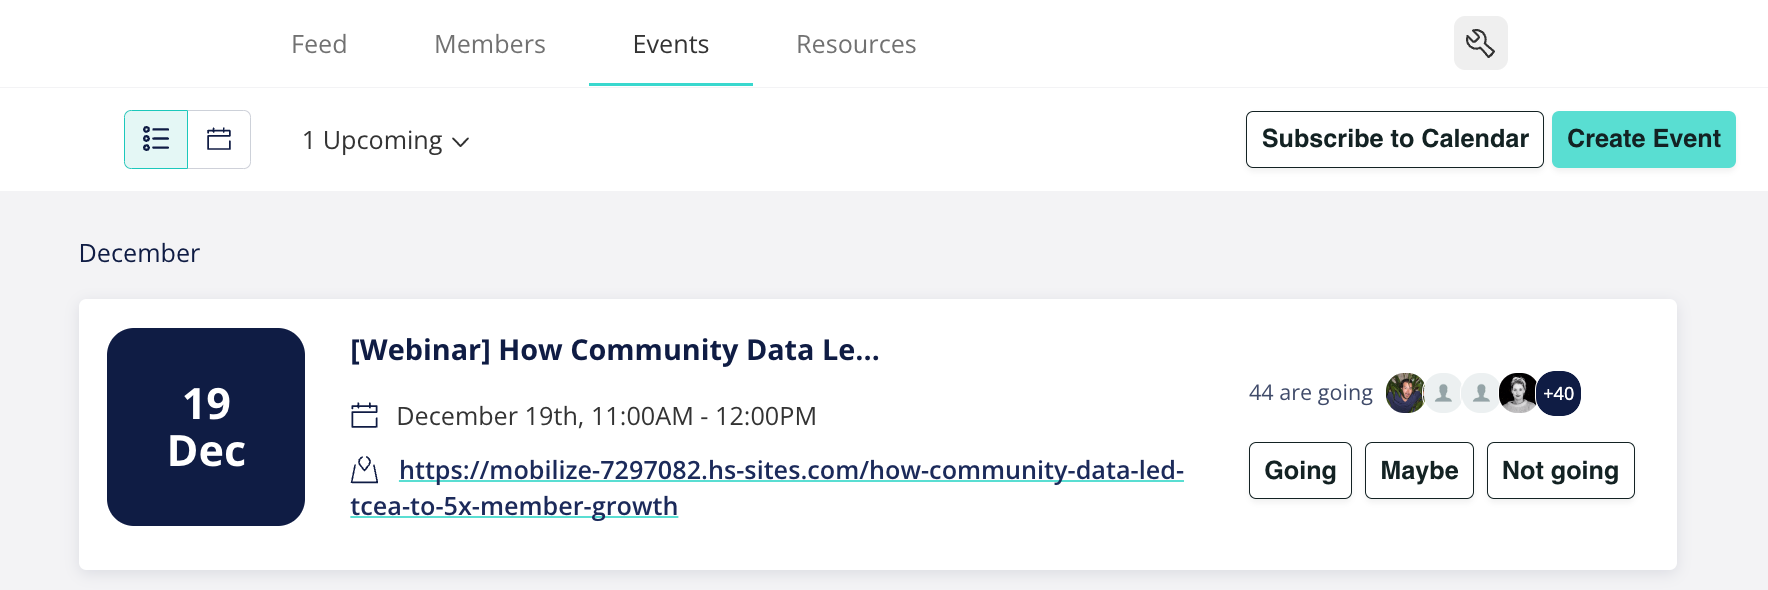Click Subscribe to Calendar button
Viewport: 1768px width, 590px height.
(1395, 139)
